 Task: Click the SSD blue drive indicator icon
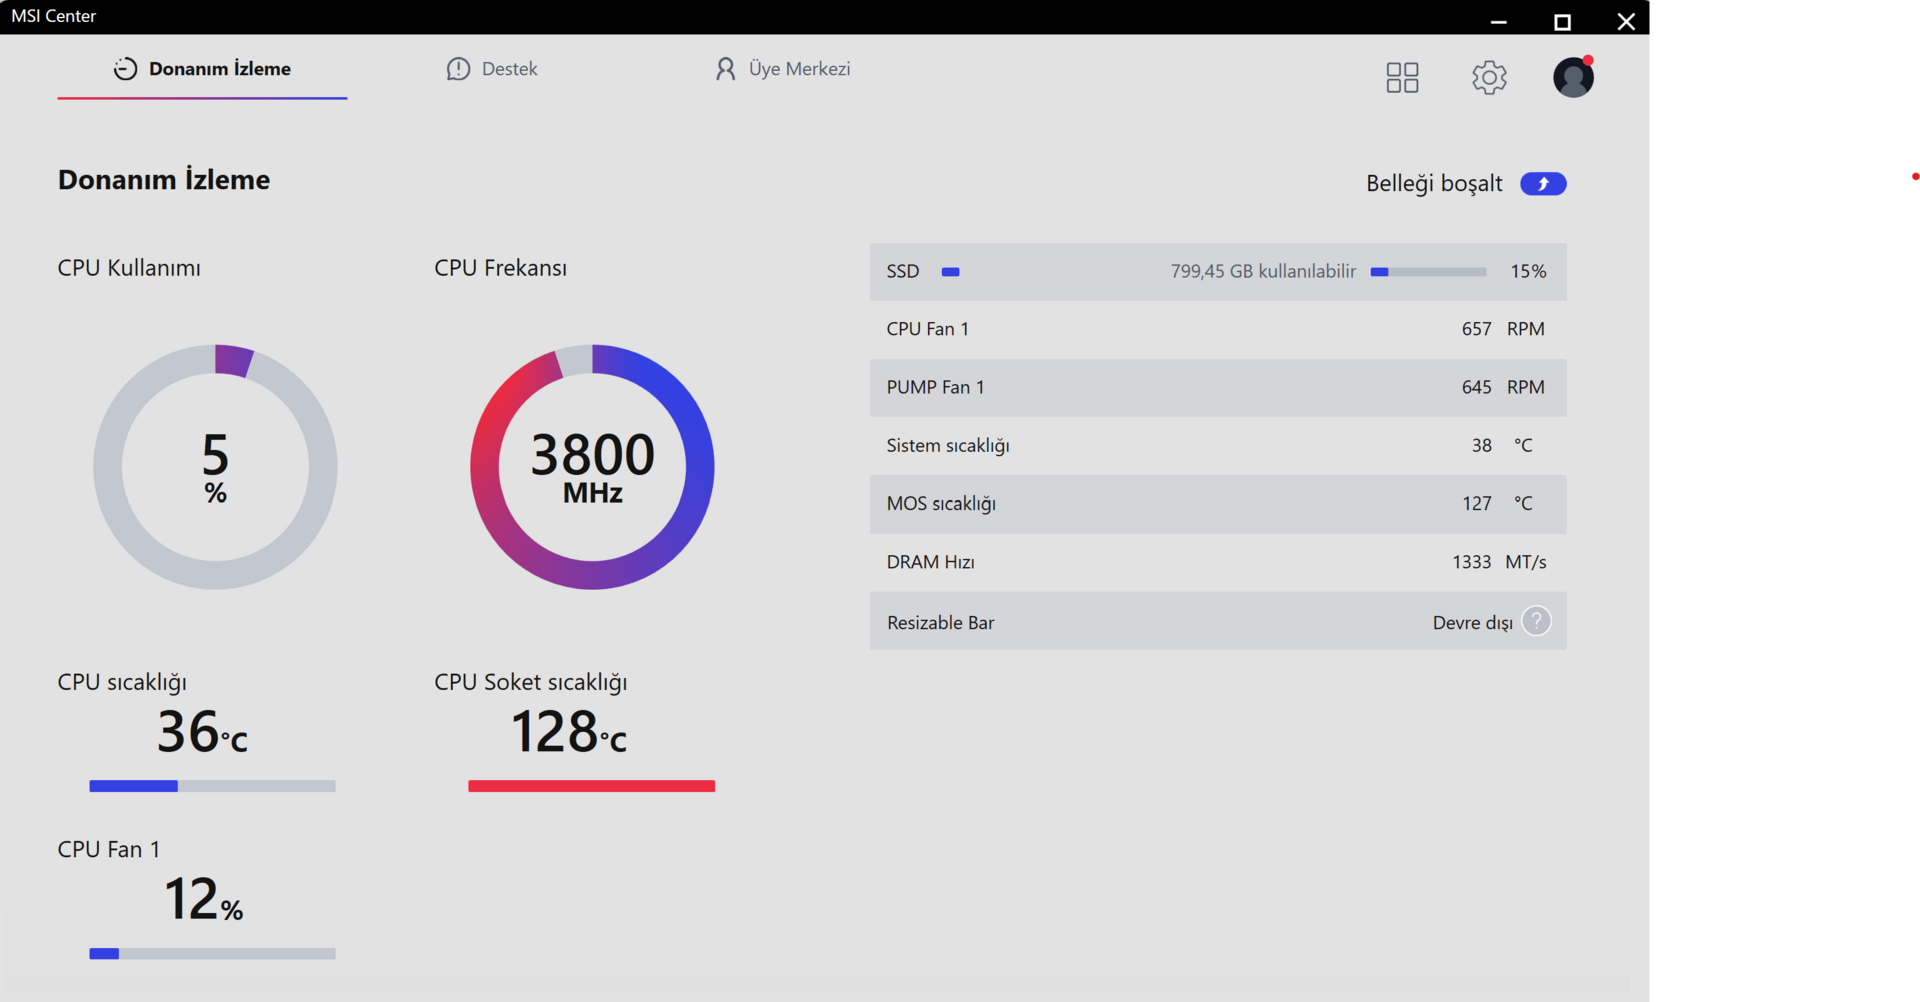[x=951, y=272]
